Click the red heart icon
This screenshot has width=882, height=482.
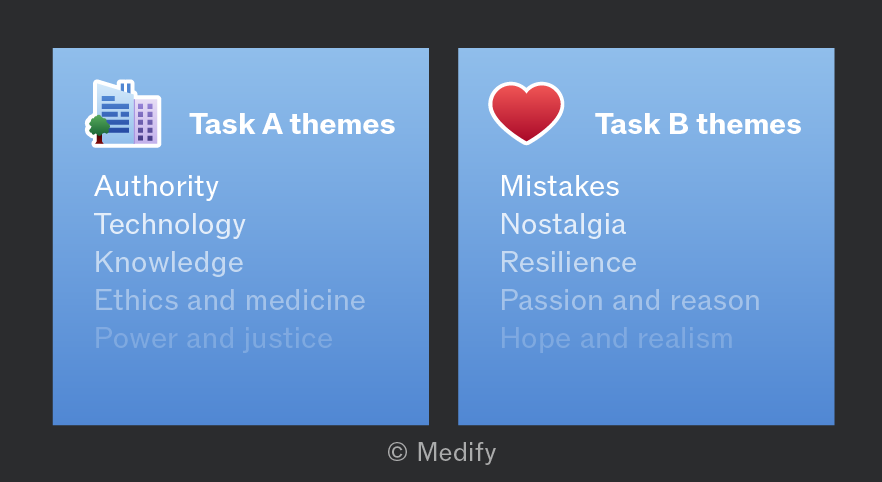point(526,113)
